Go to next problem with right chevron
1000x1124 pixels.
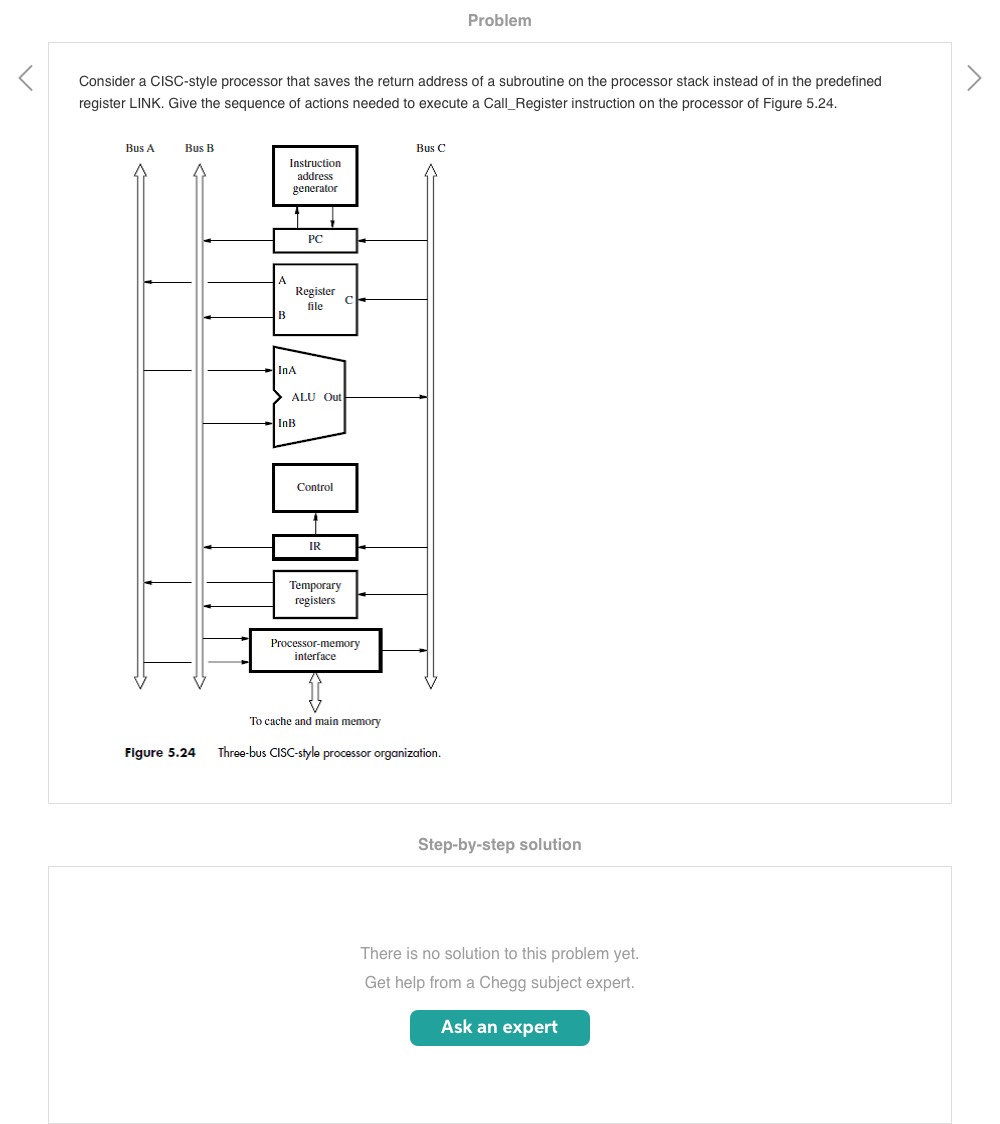(x=974, y=78)
